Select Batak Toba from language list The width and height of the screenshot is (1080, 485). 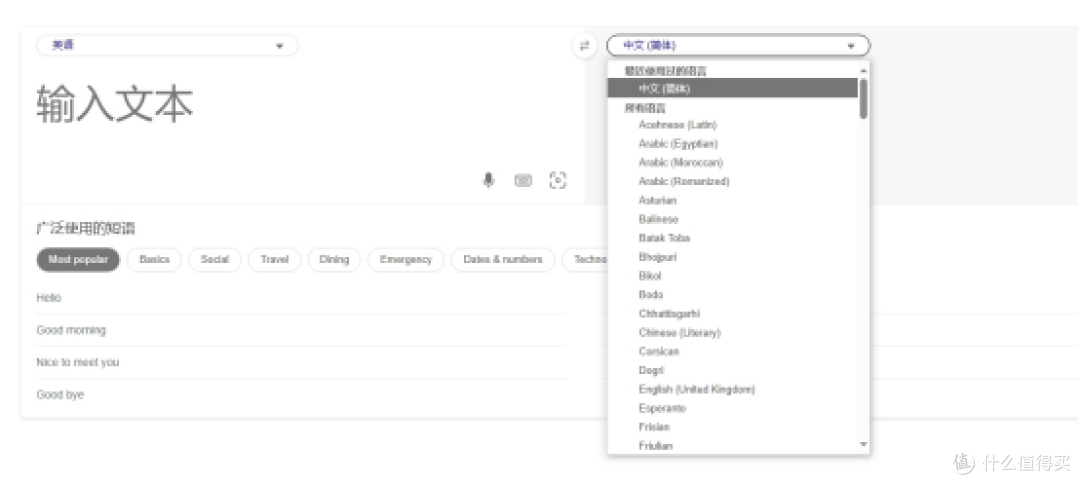pos(664,238)
